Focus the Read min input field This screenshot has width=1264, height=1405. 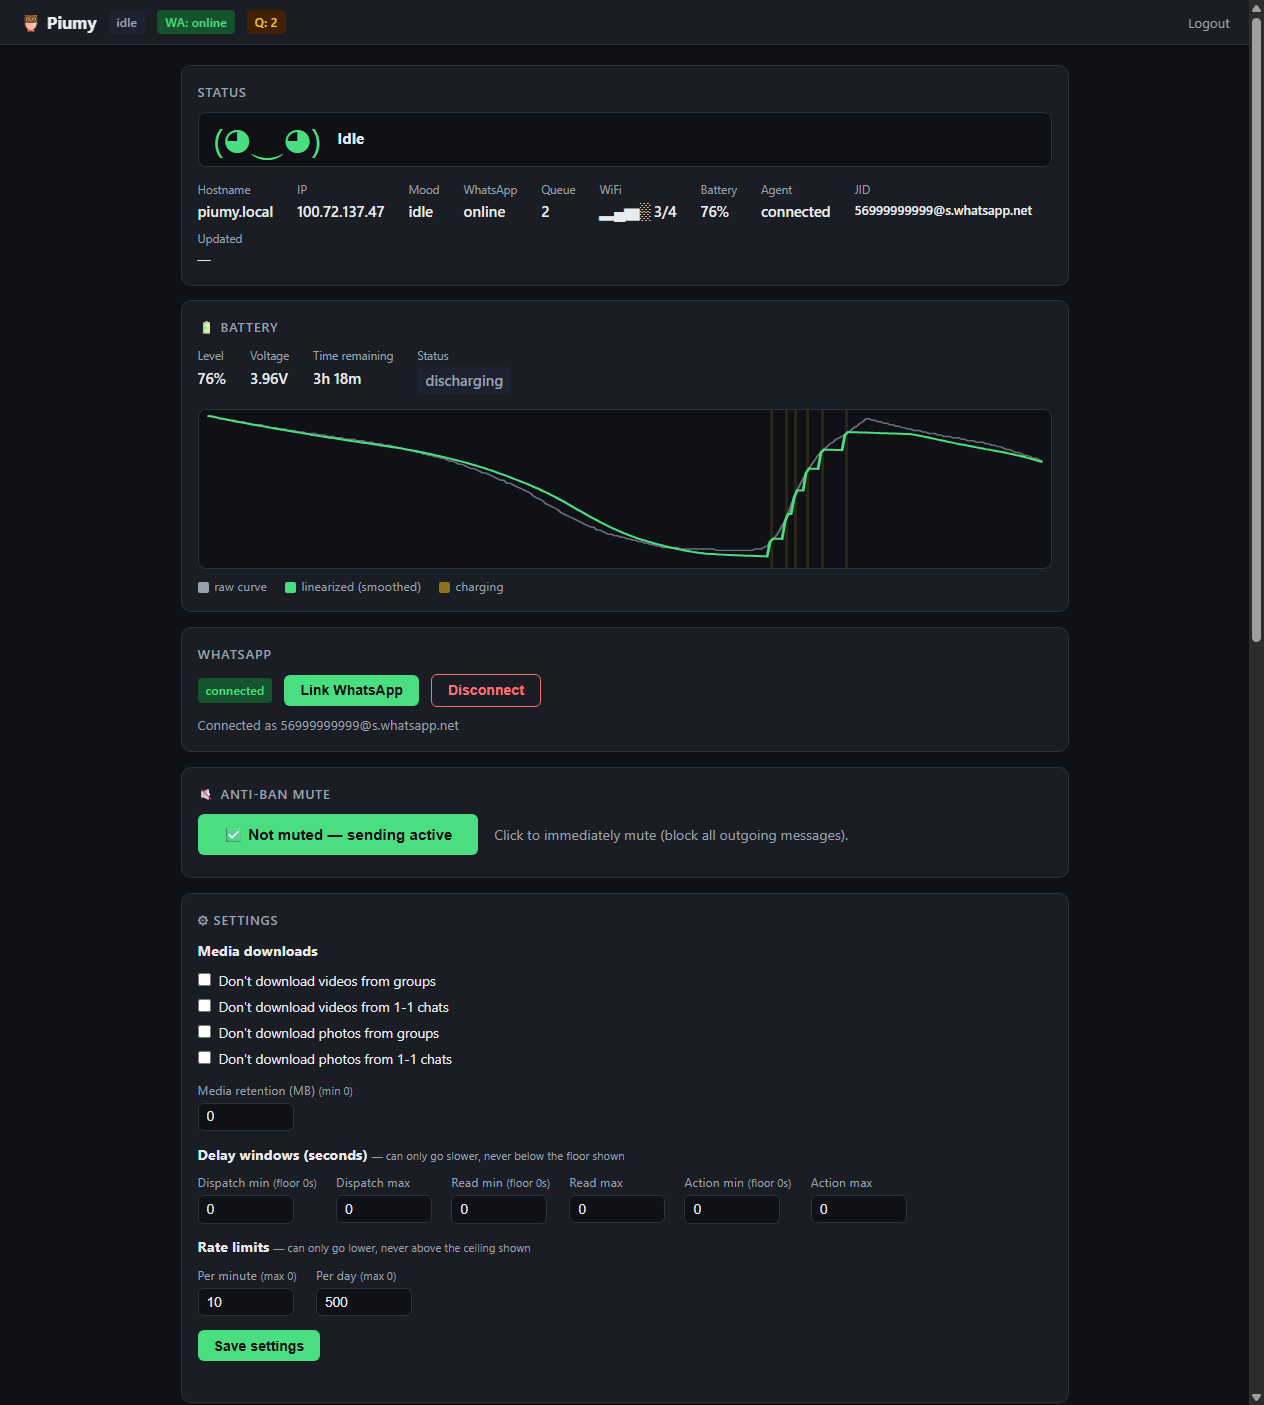point(499,1209)
